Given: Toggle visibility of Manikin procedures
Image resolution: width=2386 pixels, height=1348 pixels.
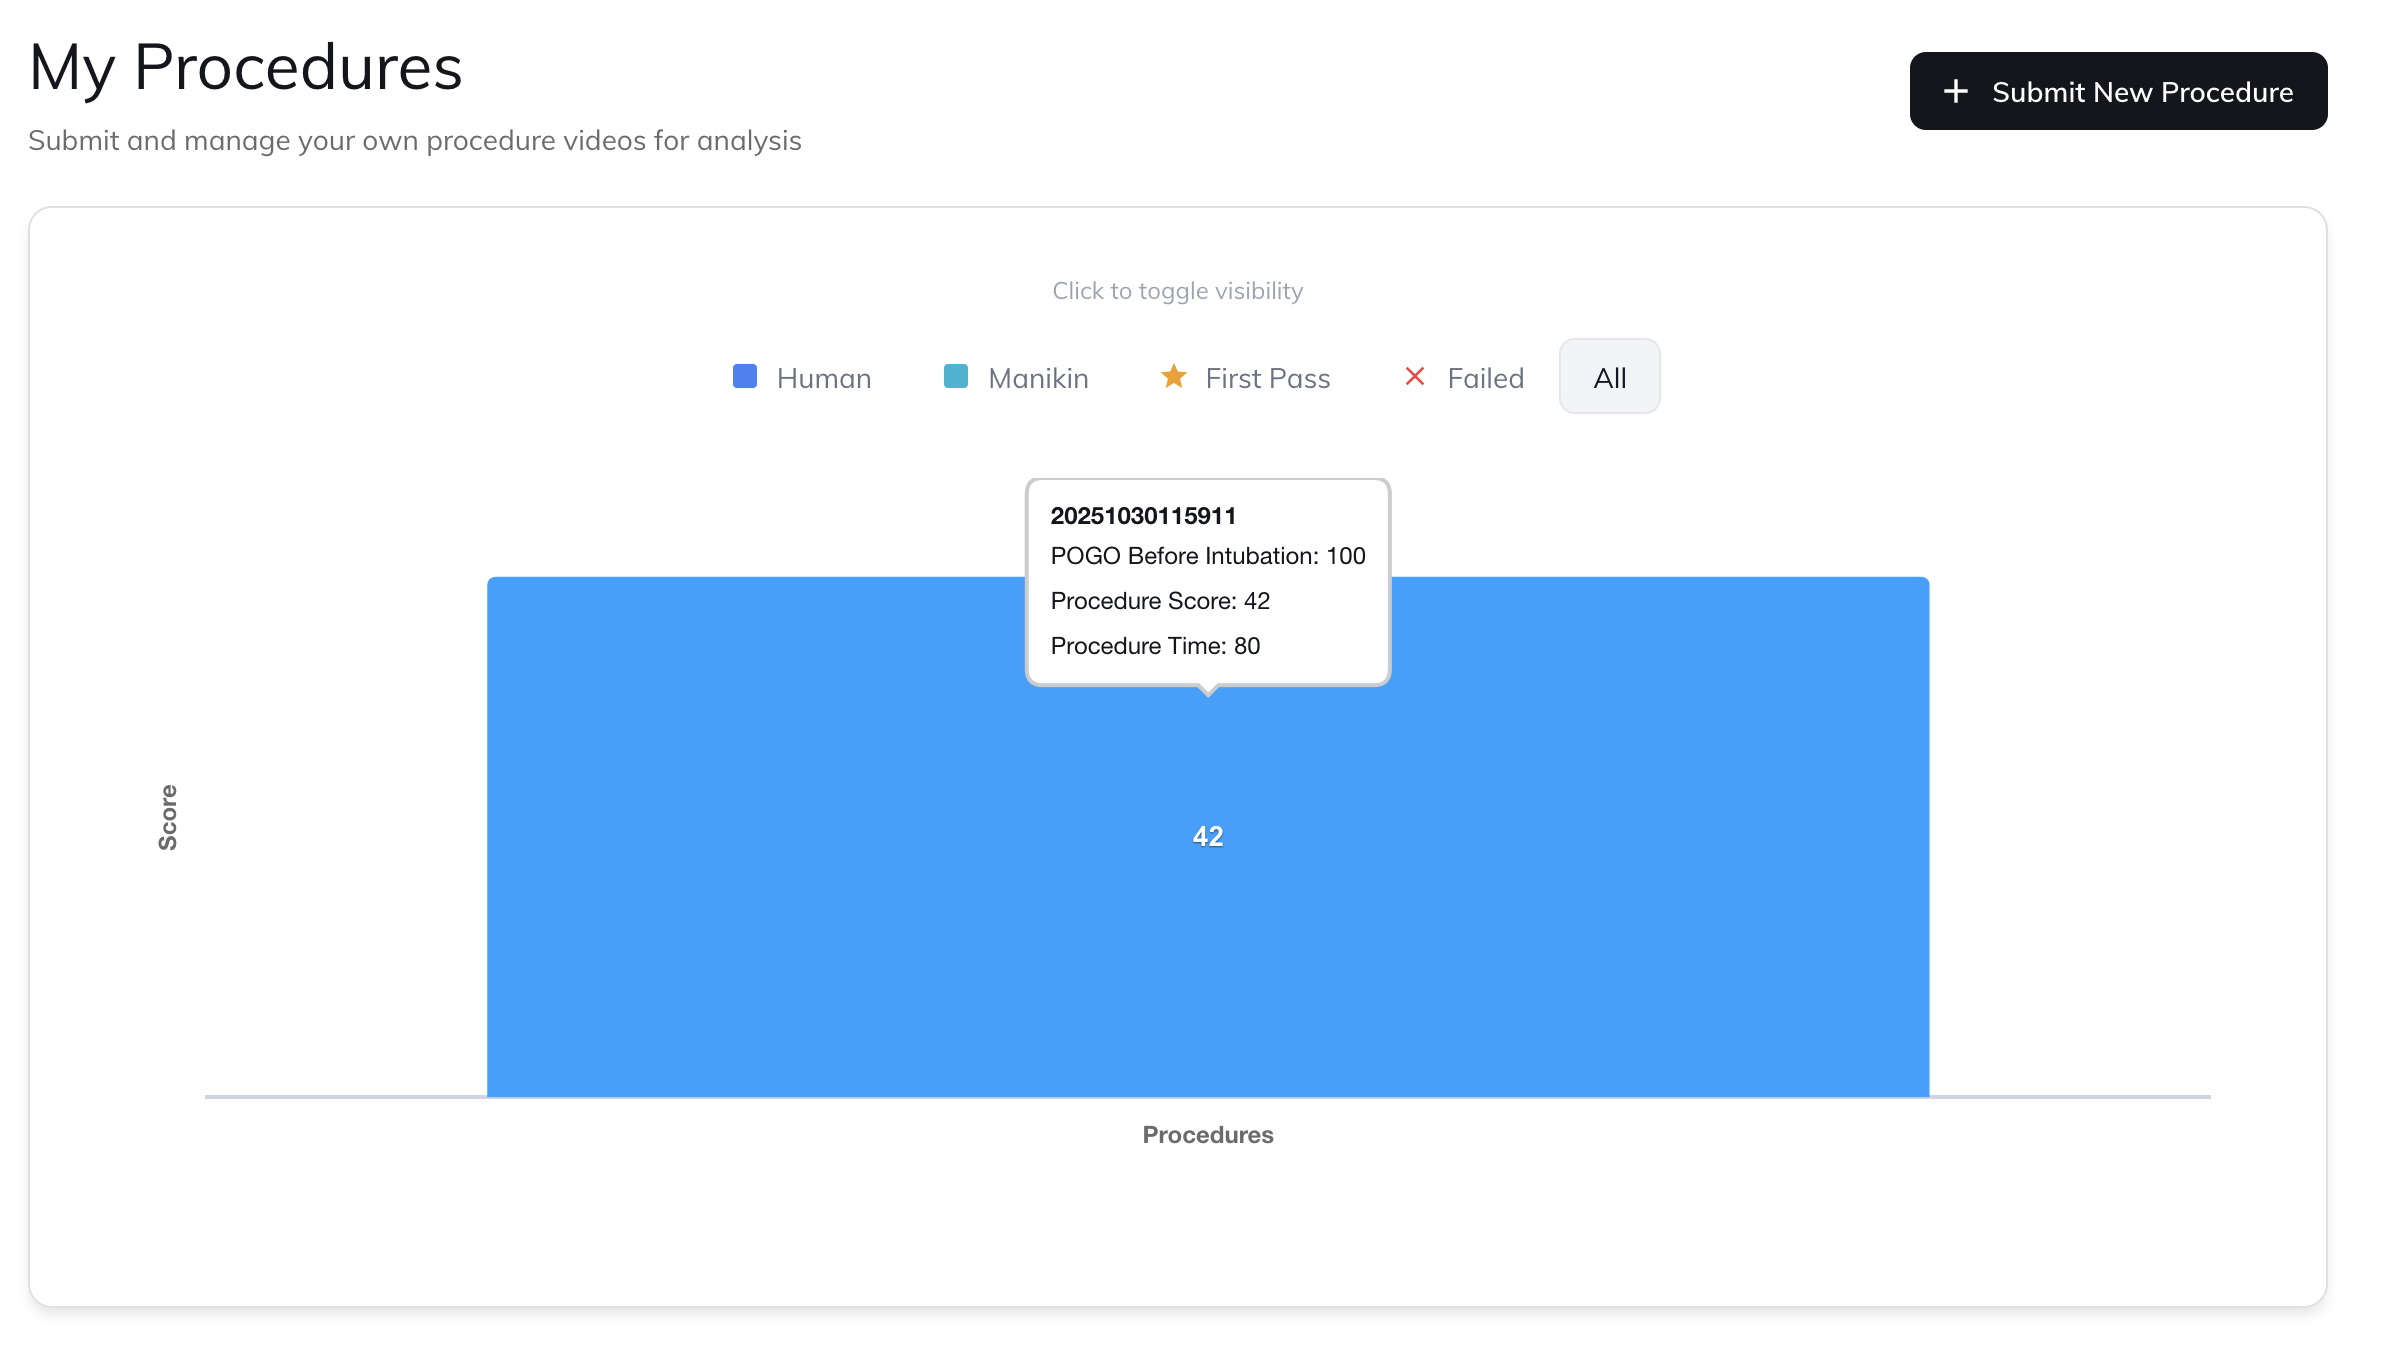Looking at the screenshot, I should [1037, 378].
